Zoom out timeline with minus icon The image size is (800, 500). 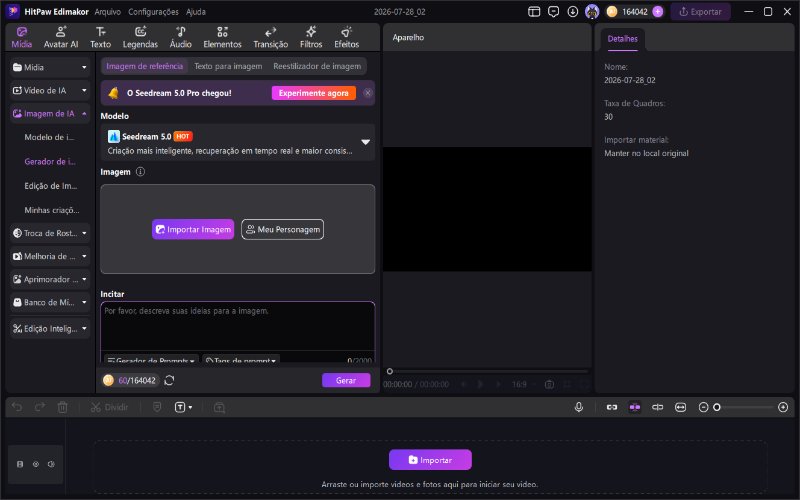(x=703, y=407)
